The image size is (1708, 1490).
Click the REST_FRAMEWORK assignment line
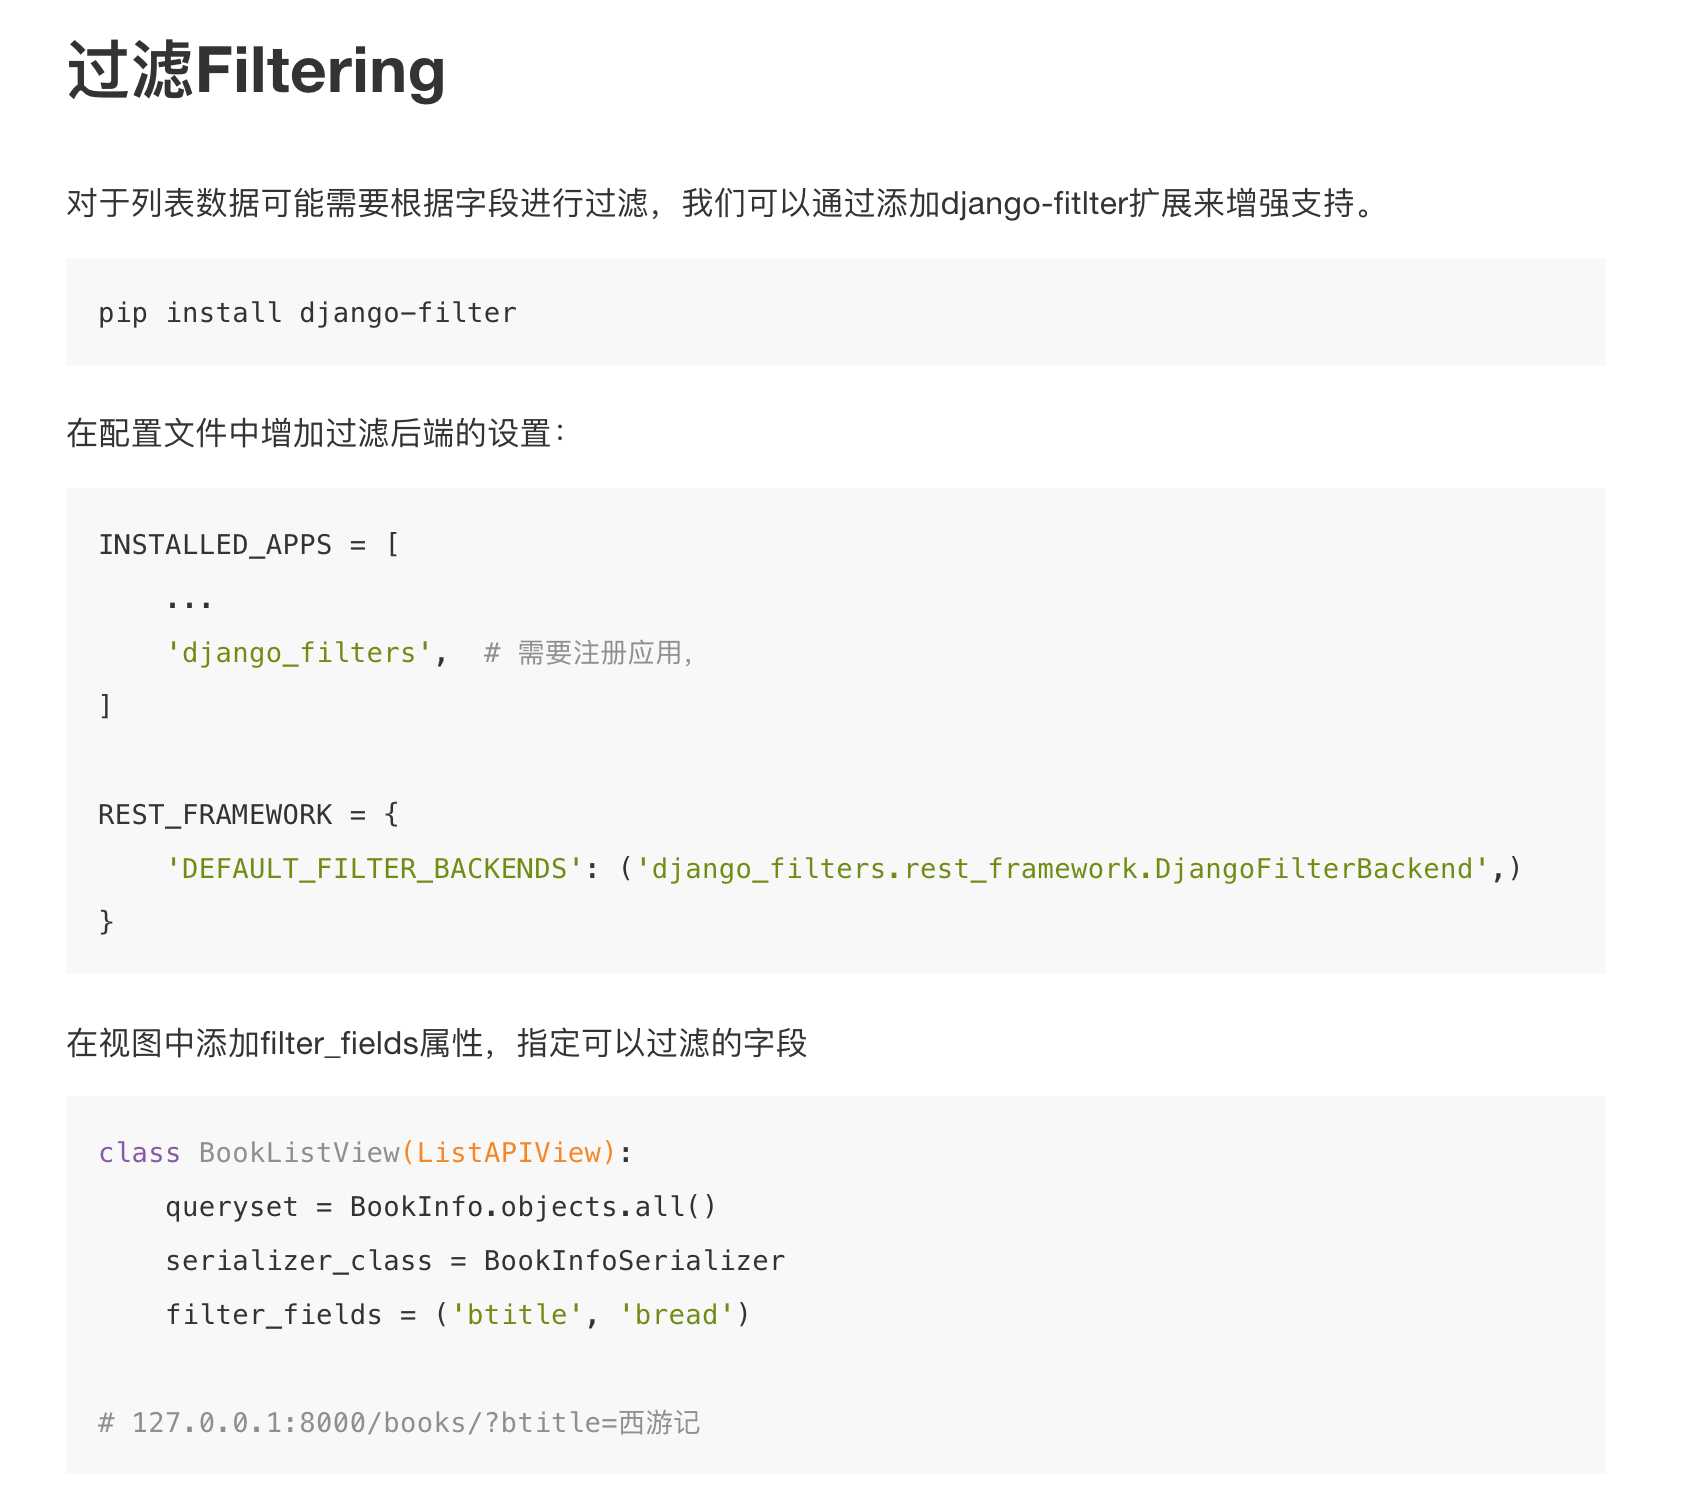point(249,815)
